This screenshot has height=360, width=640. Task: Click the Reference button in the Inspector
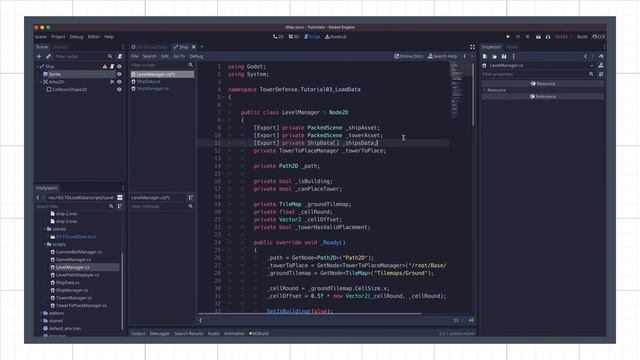(543, 97)
